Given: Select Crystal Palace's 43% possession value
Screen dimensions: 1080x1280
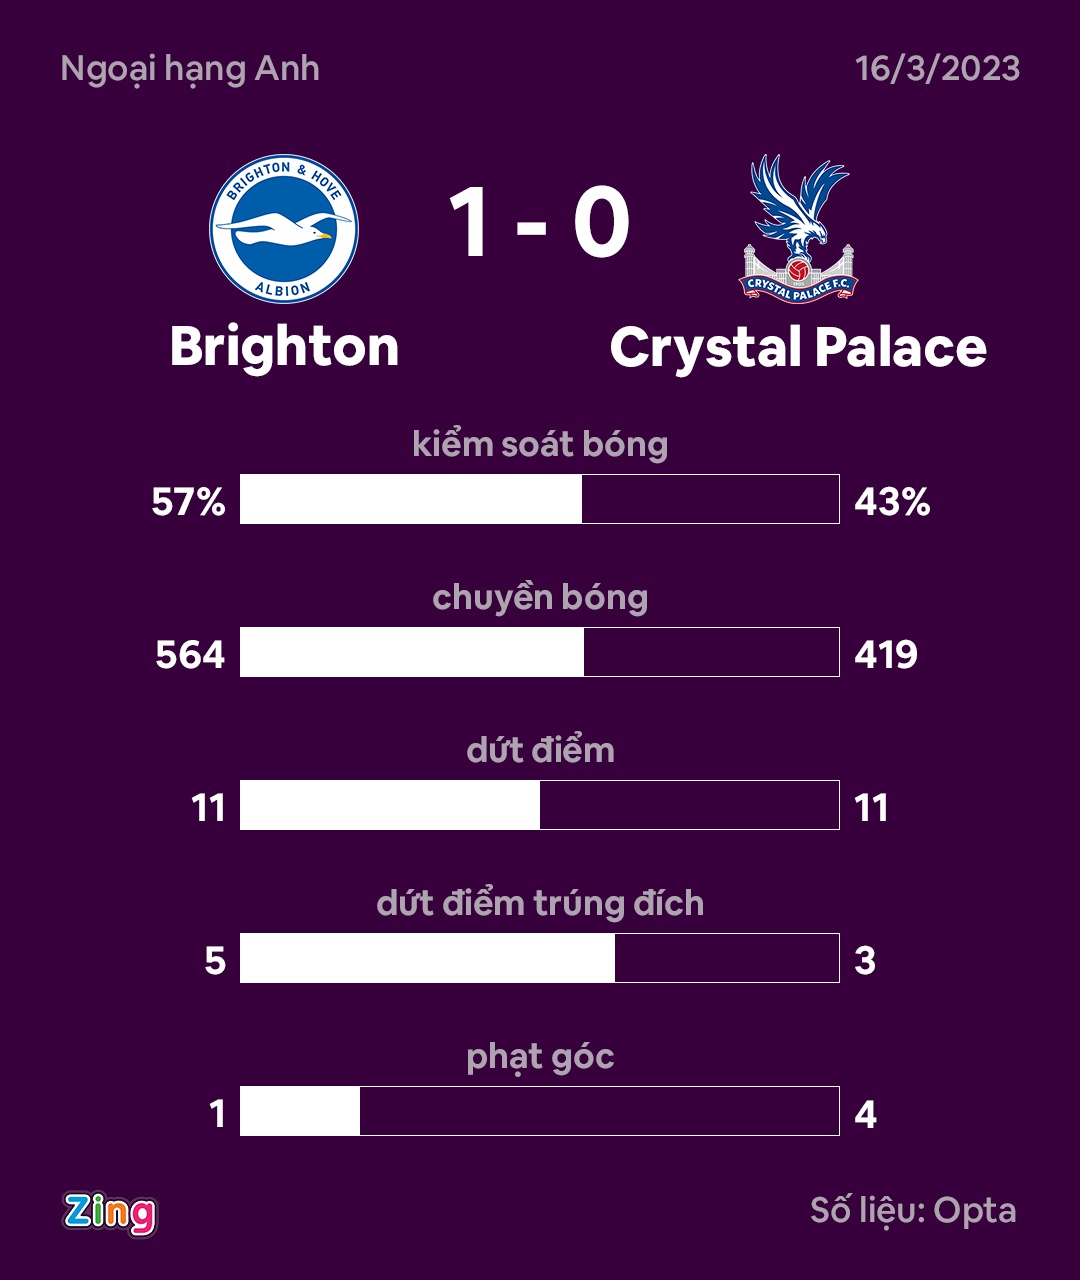Looking at the screenshot, I should click(x=892, y=501).
